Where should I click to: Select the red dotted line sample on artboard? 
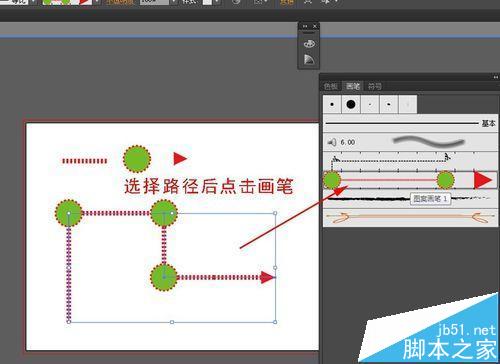(84, 161)
